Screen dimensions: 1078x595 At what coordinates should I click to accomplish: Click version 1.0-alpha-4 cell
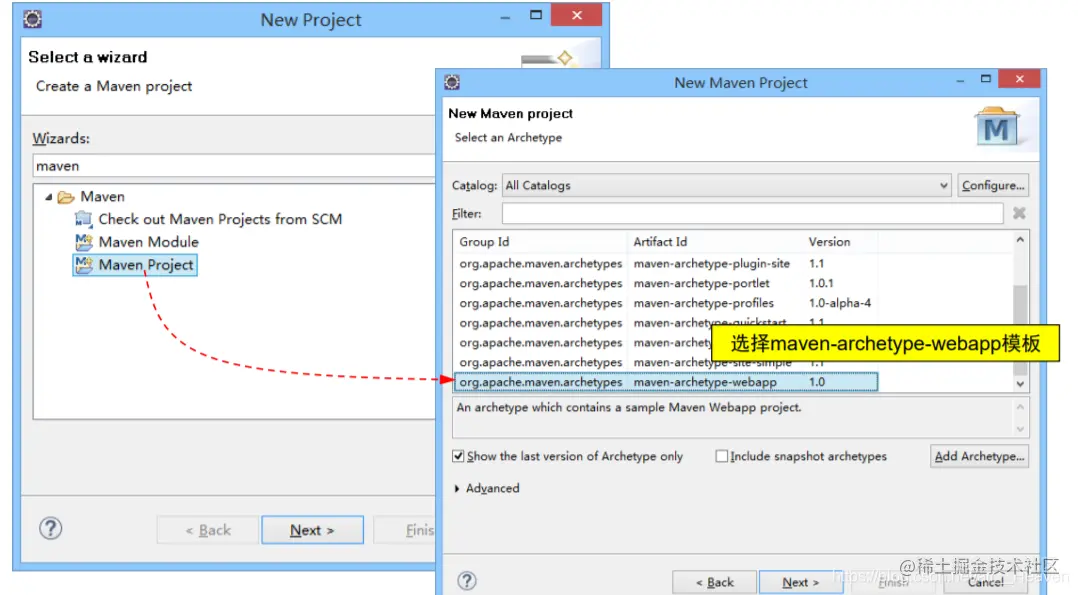click(x=839, y=303)
